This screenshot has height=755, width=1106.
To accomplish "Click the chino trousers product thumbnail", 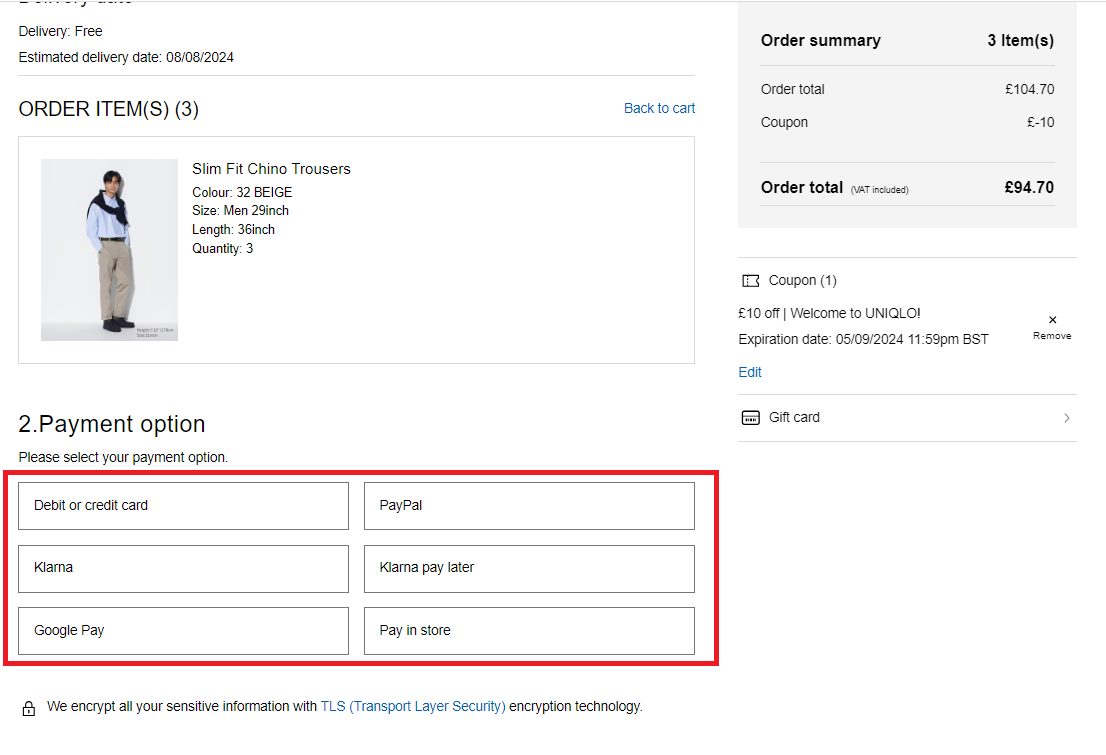I will point(109,250).
